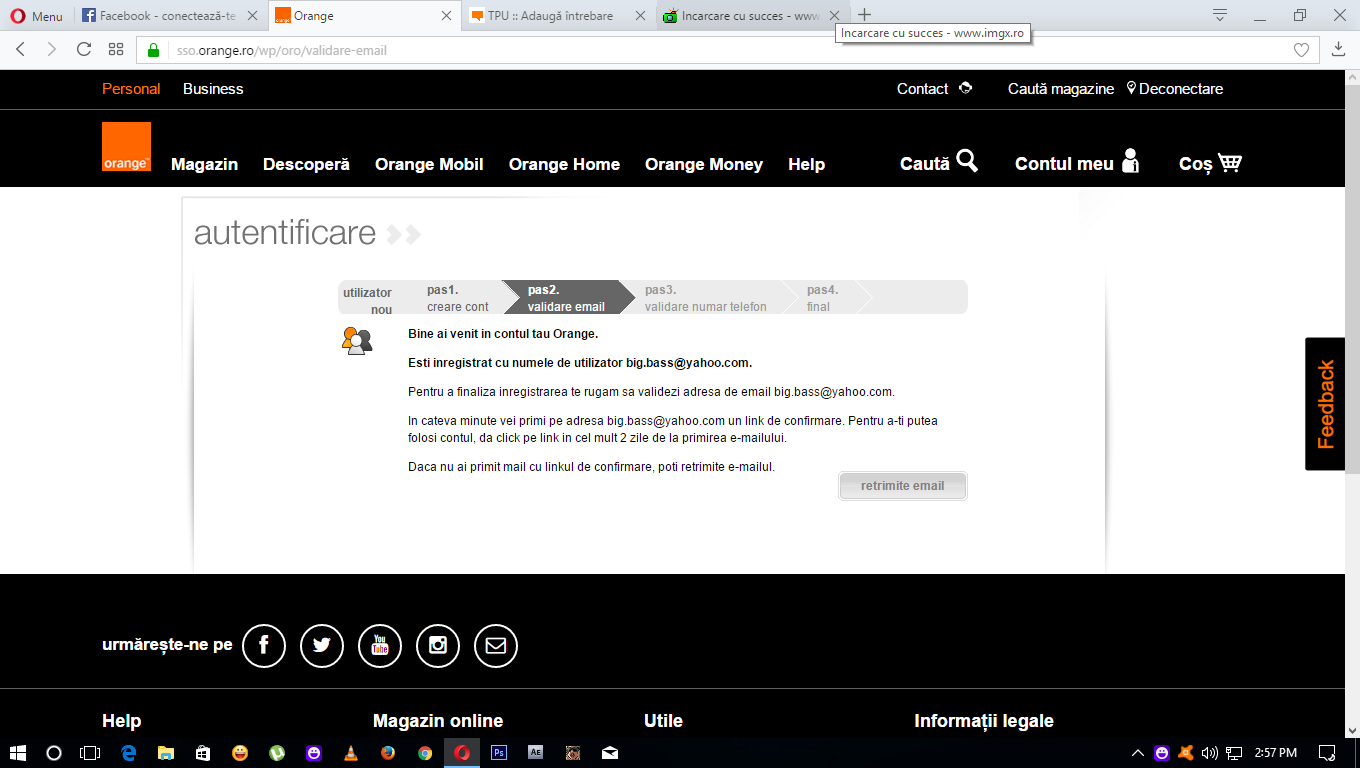Open the YouTube social icon in footer

click(x=379, y=645)
